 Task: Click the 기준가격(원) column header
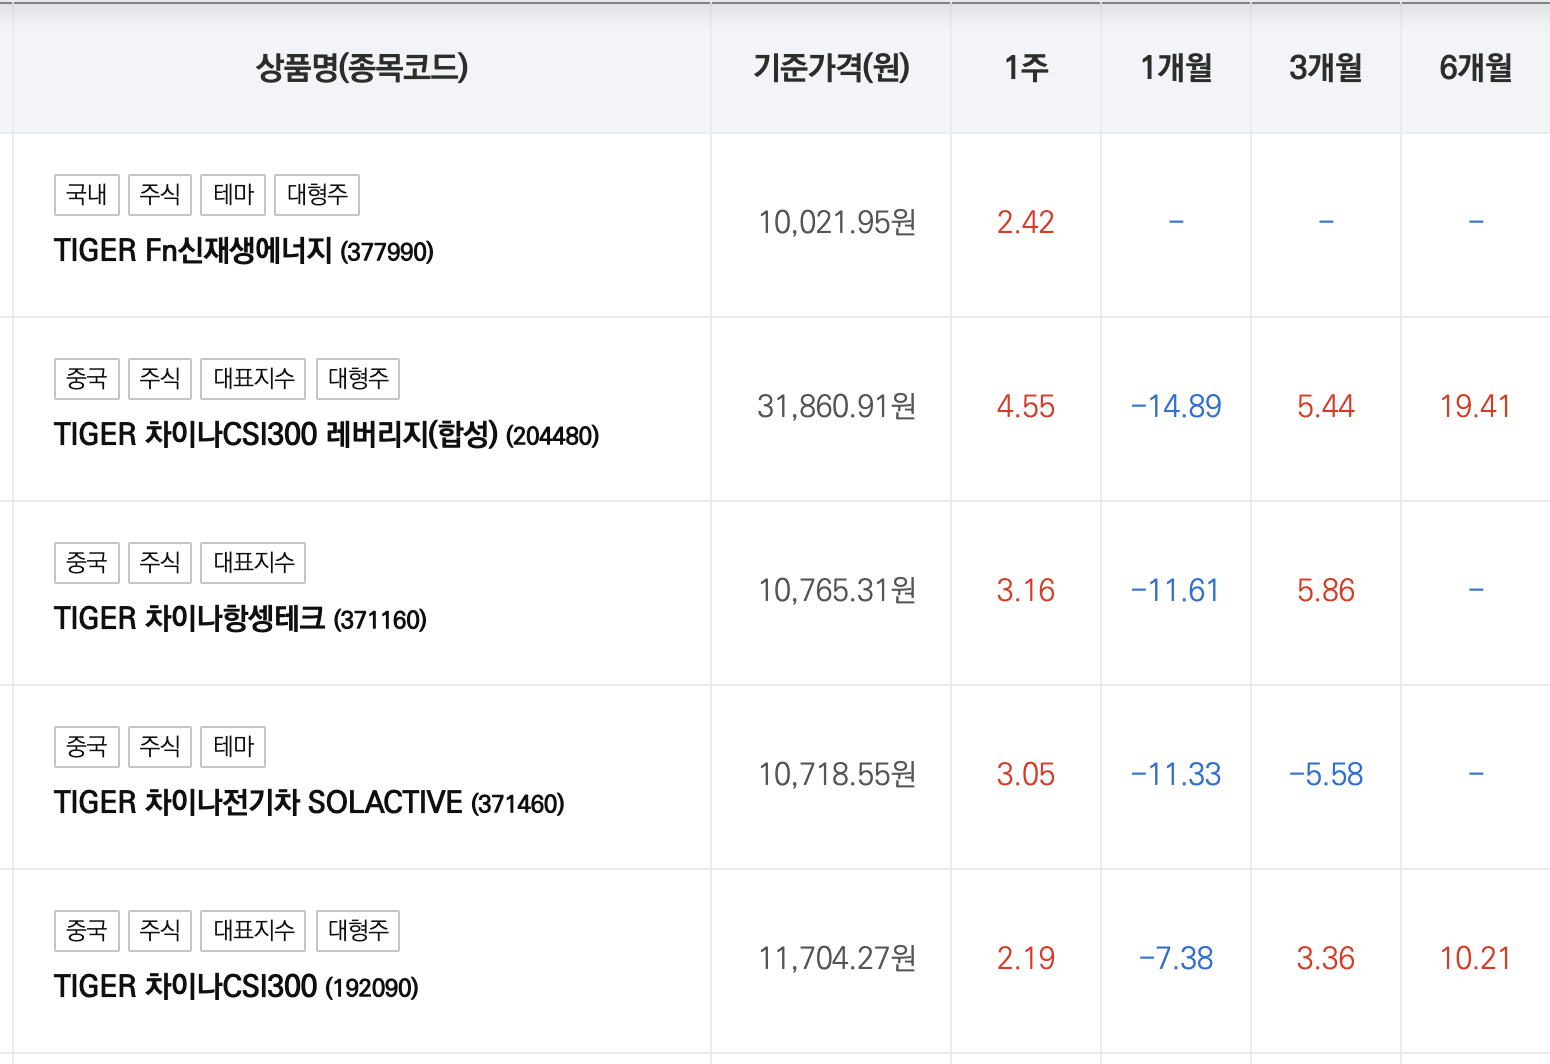(x=831, y=68)
